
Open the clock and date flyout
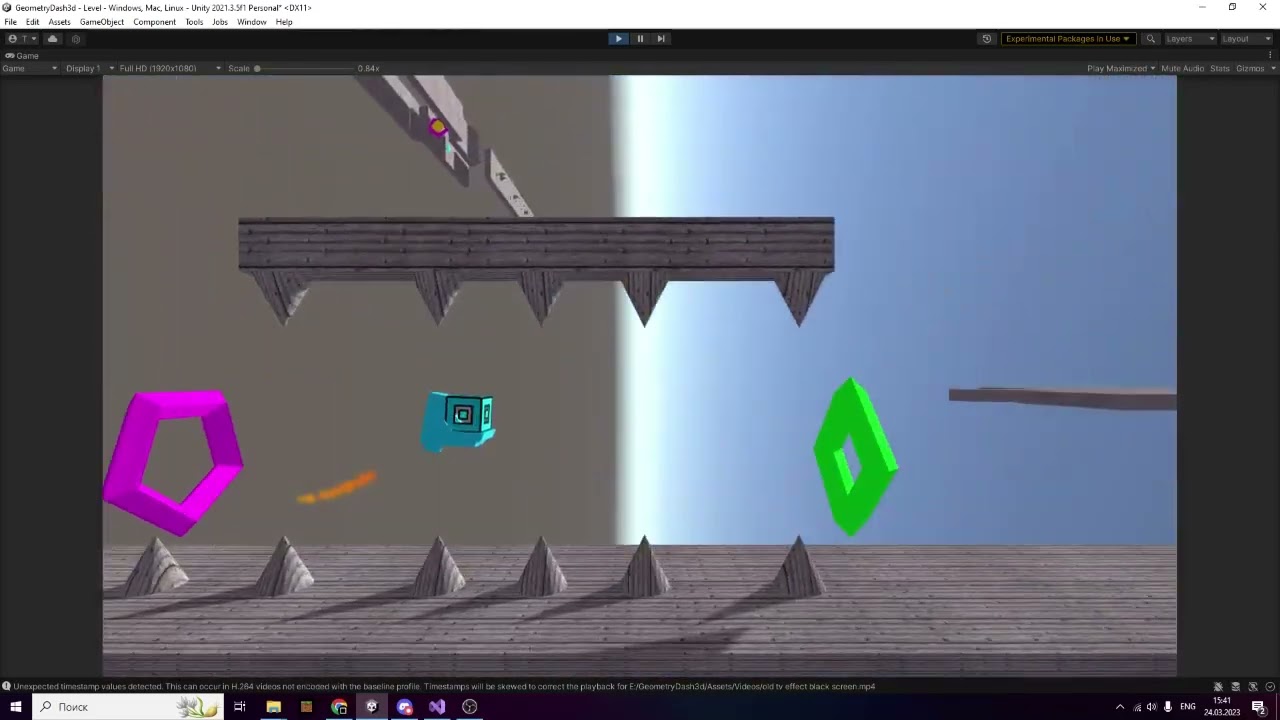coord(1222,707)
